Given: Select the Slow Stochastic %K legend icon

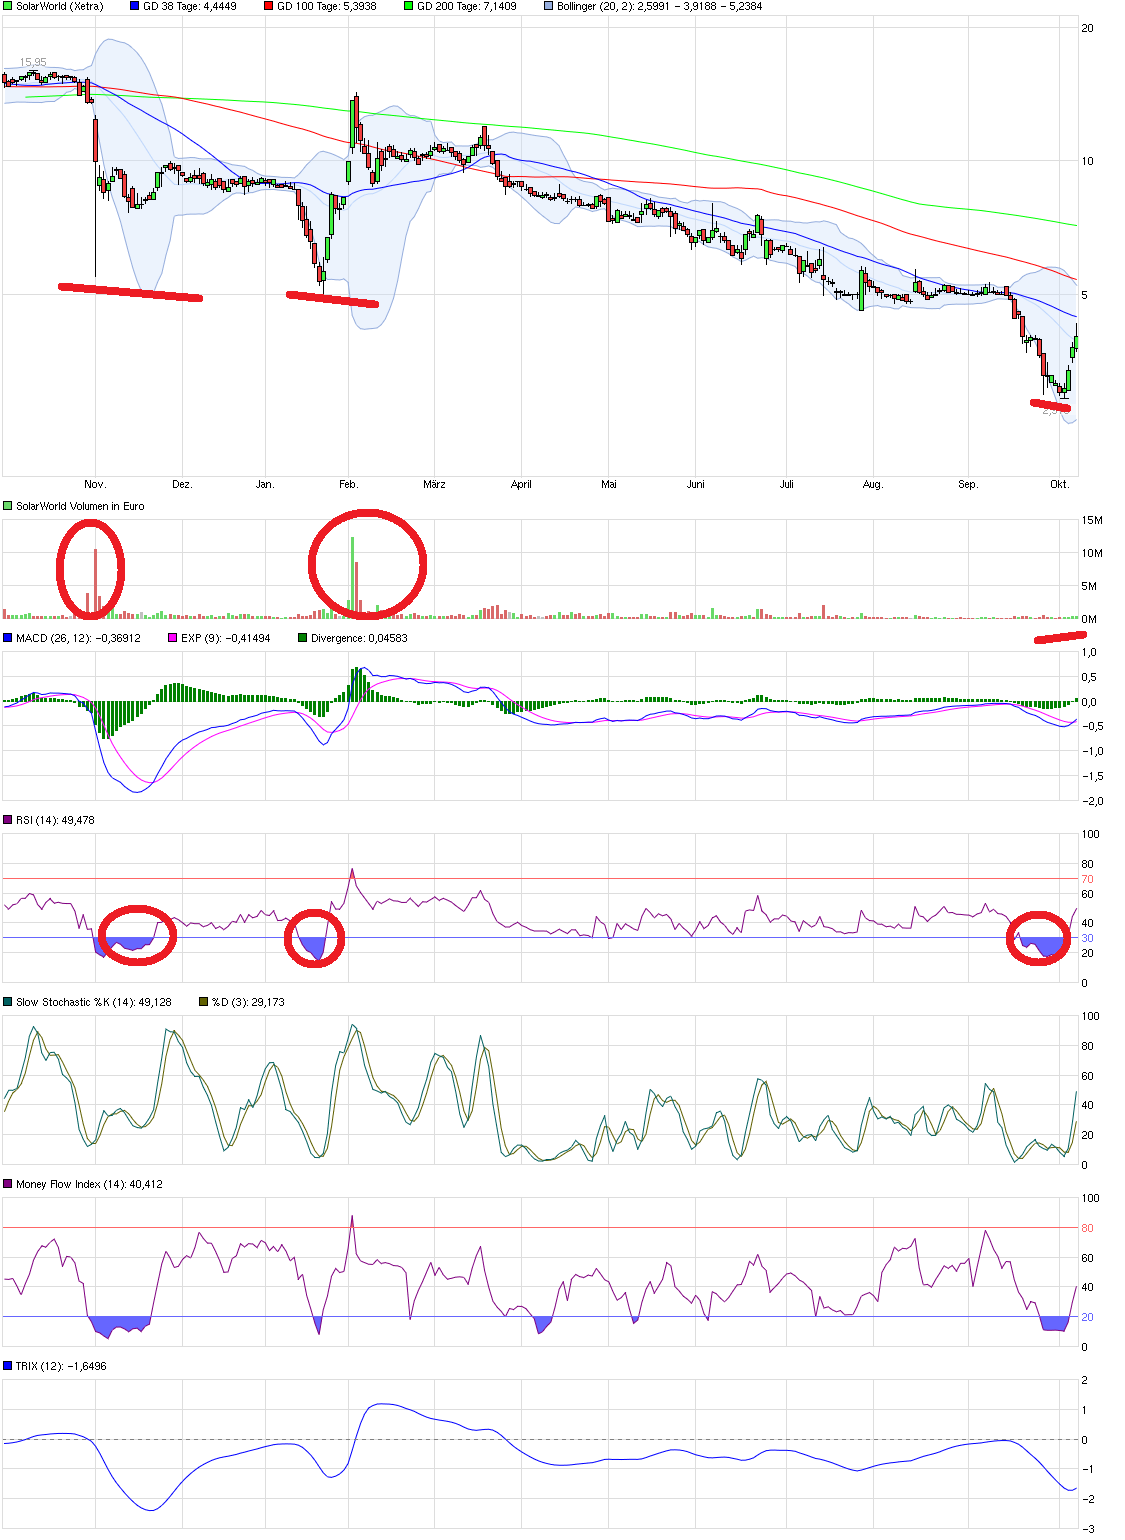Looking at the screenshot, I should [7, 1000].
